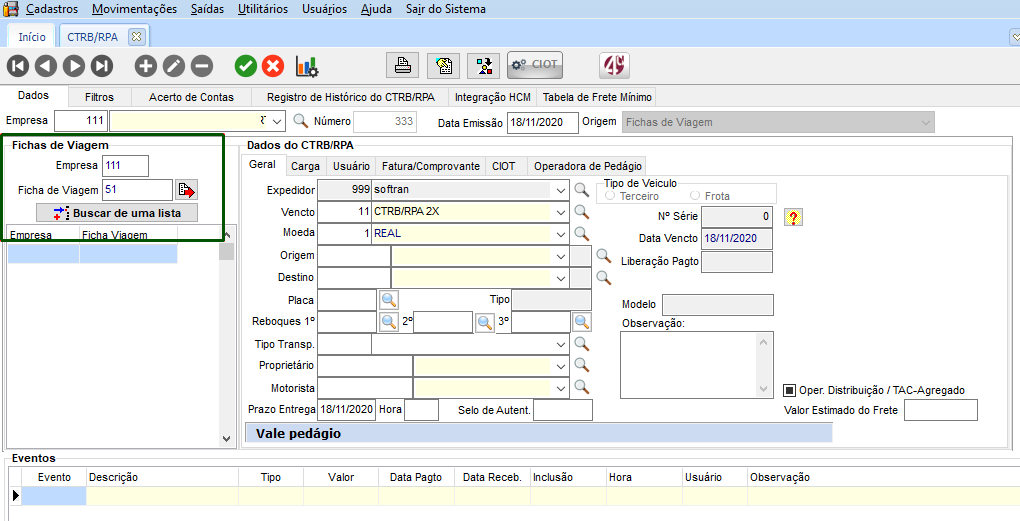Jump to the last record
1020x521 pixels.
pyautogui.click(x=102, y=66)
